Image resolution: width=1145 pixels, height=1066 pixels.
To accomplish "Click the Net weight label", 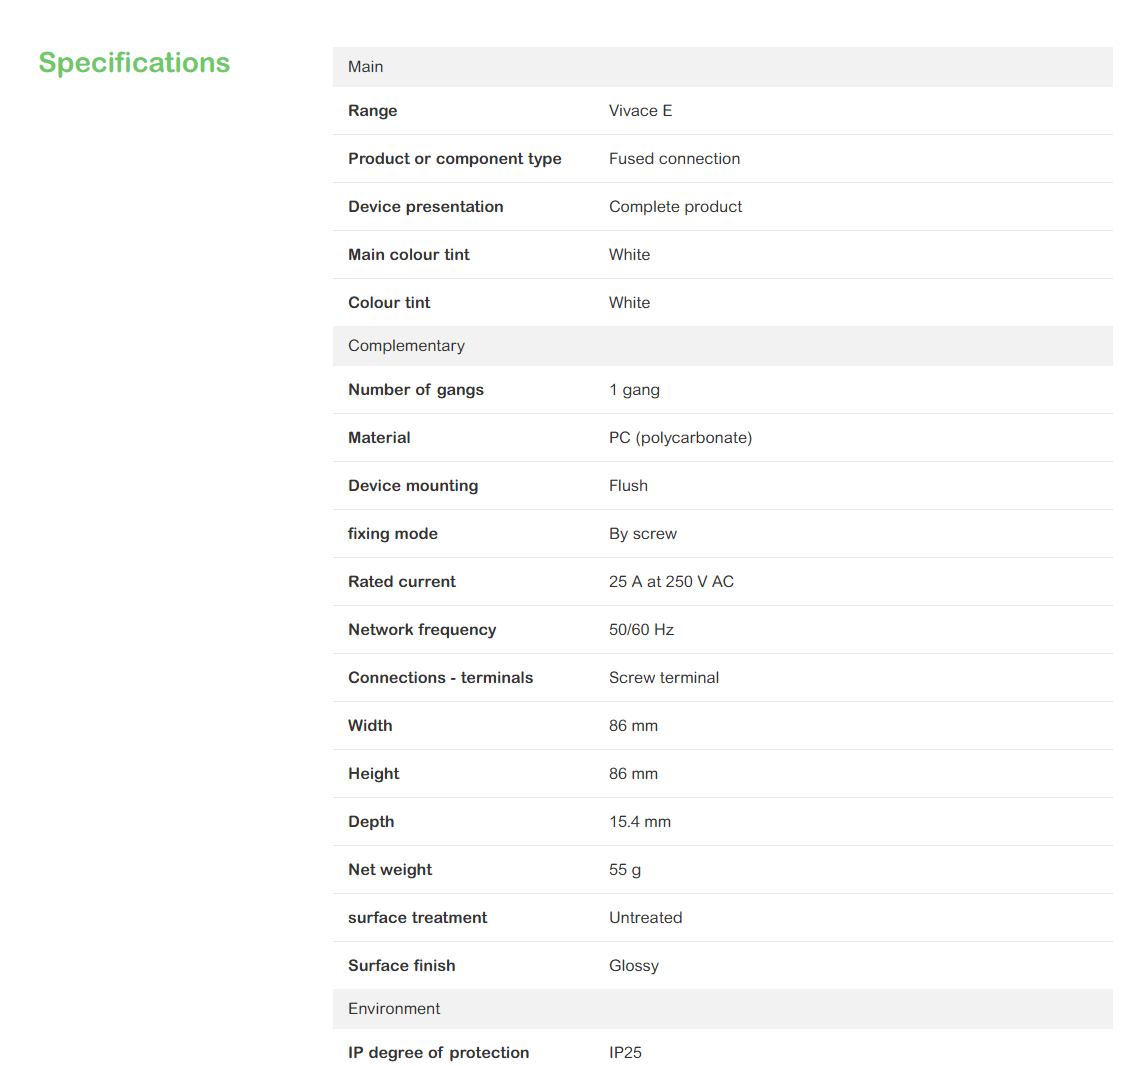I will pyautogui.click(x=390, y=870).
